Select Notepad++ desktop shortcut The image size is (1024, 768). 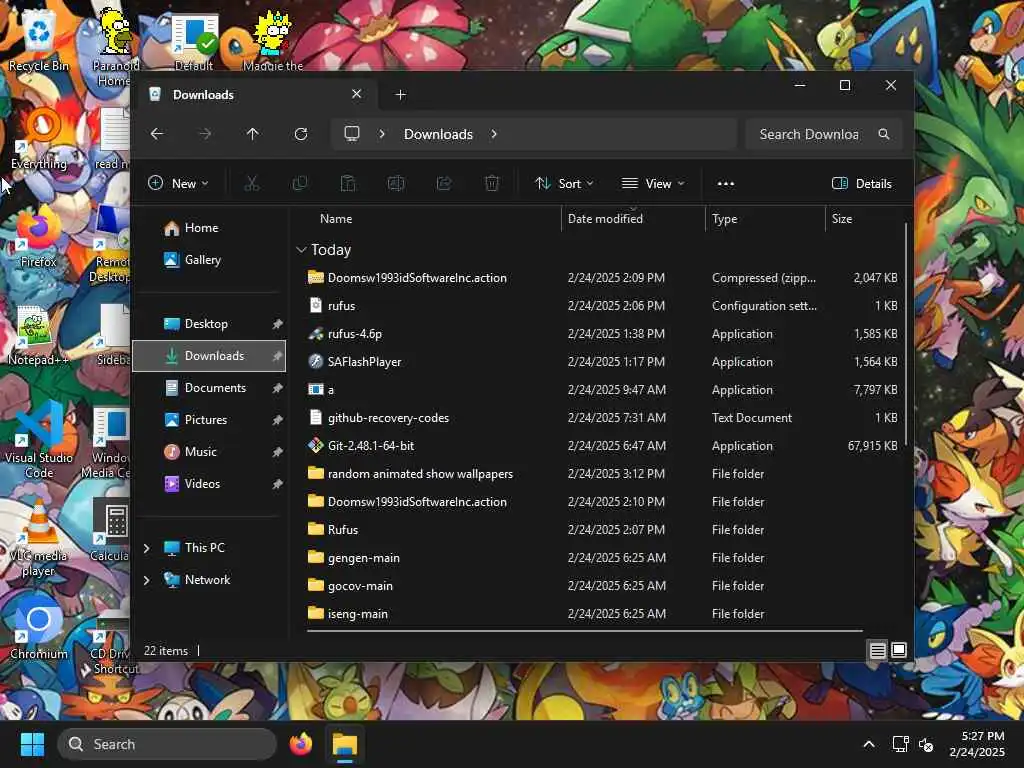(x=38, y=337)
